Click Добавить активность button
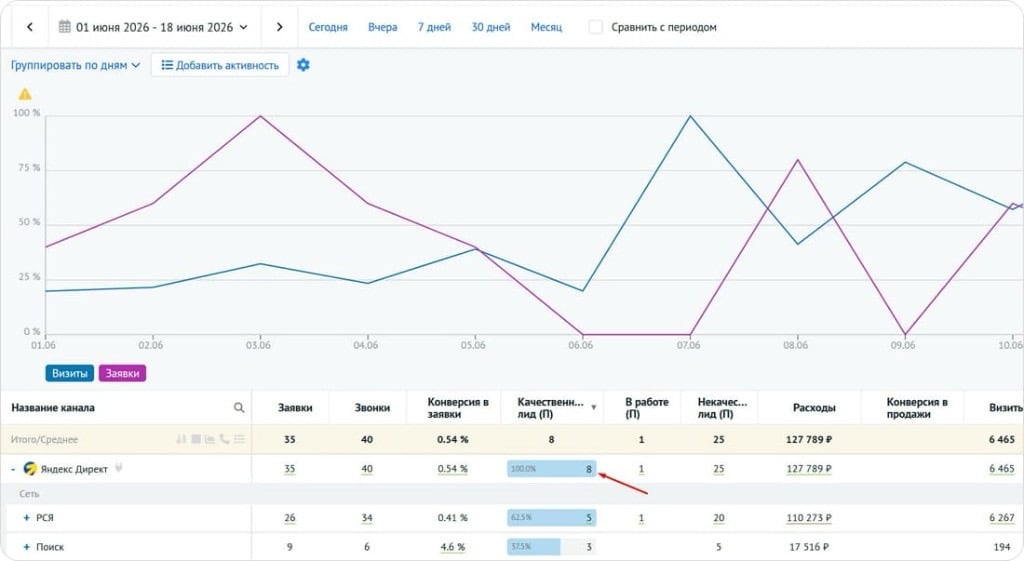 click(220, 65)
